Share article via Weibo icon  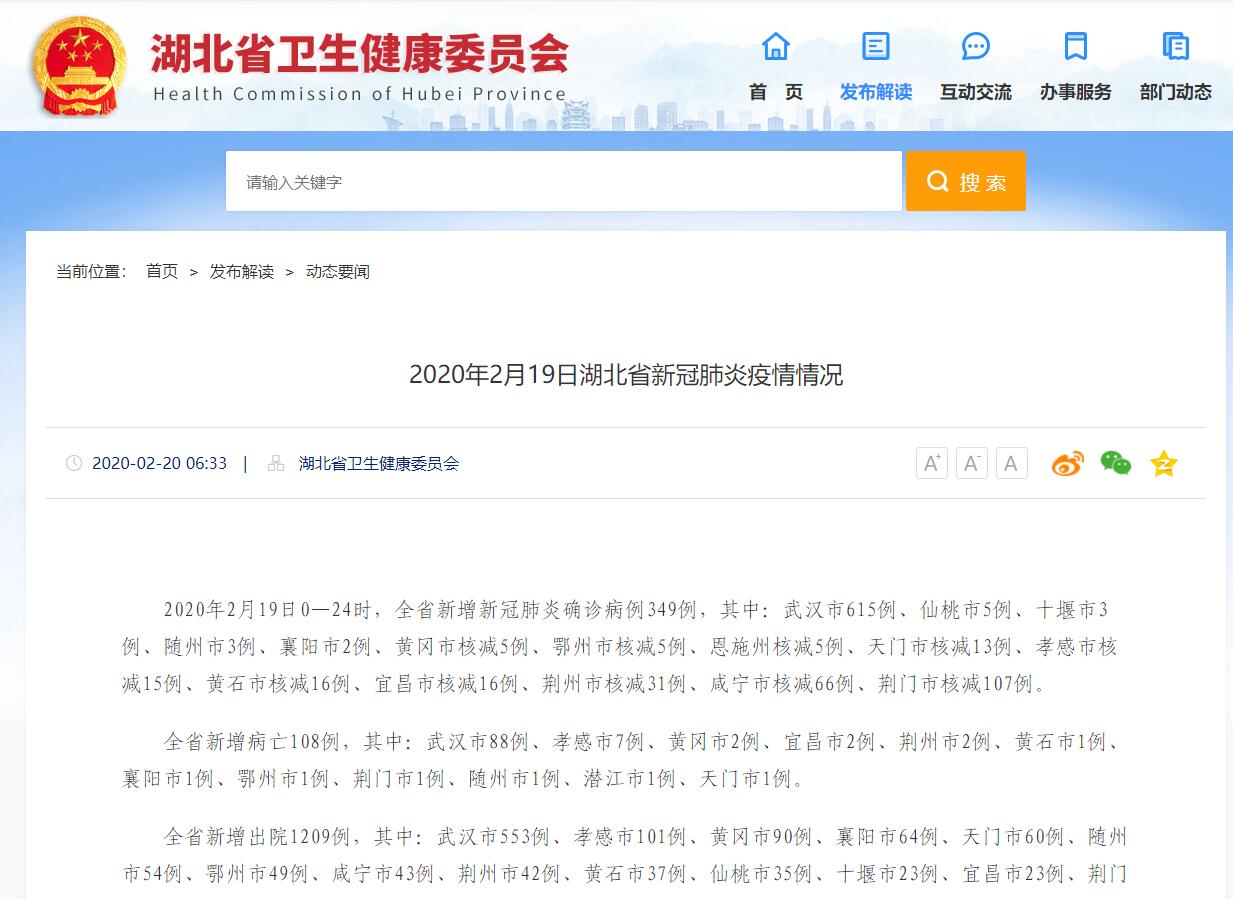pyautogui.click(x=1067, y=463)
